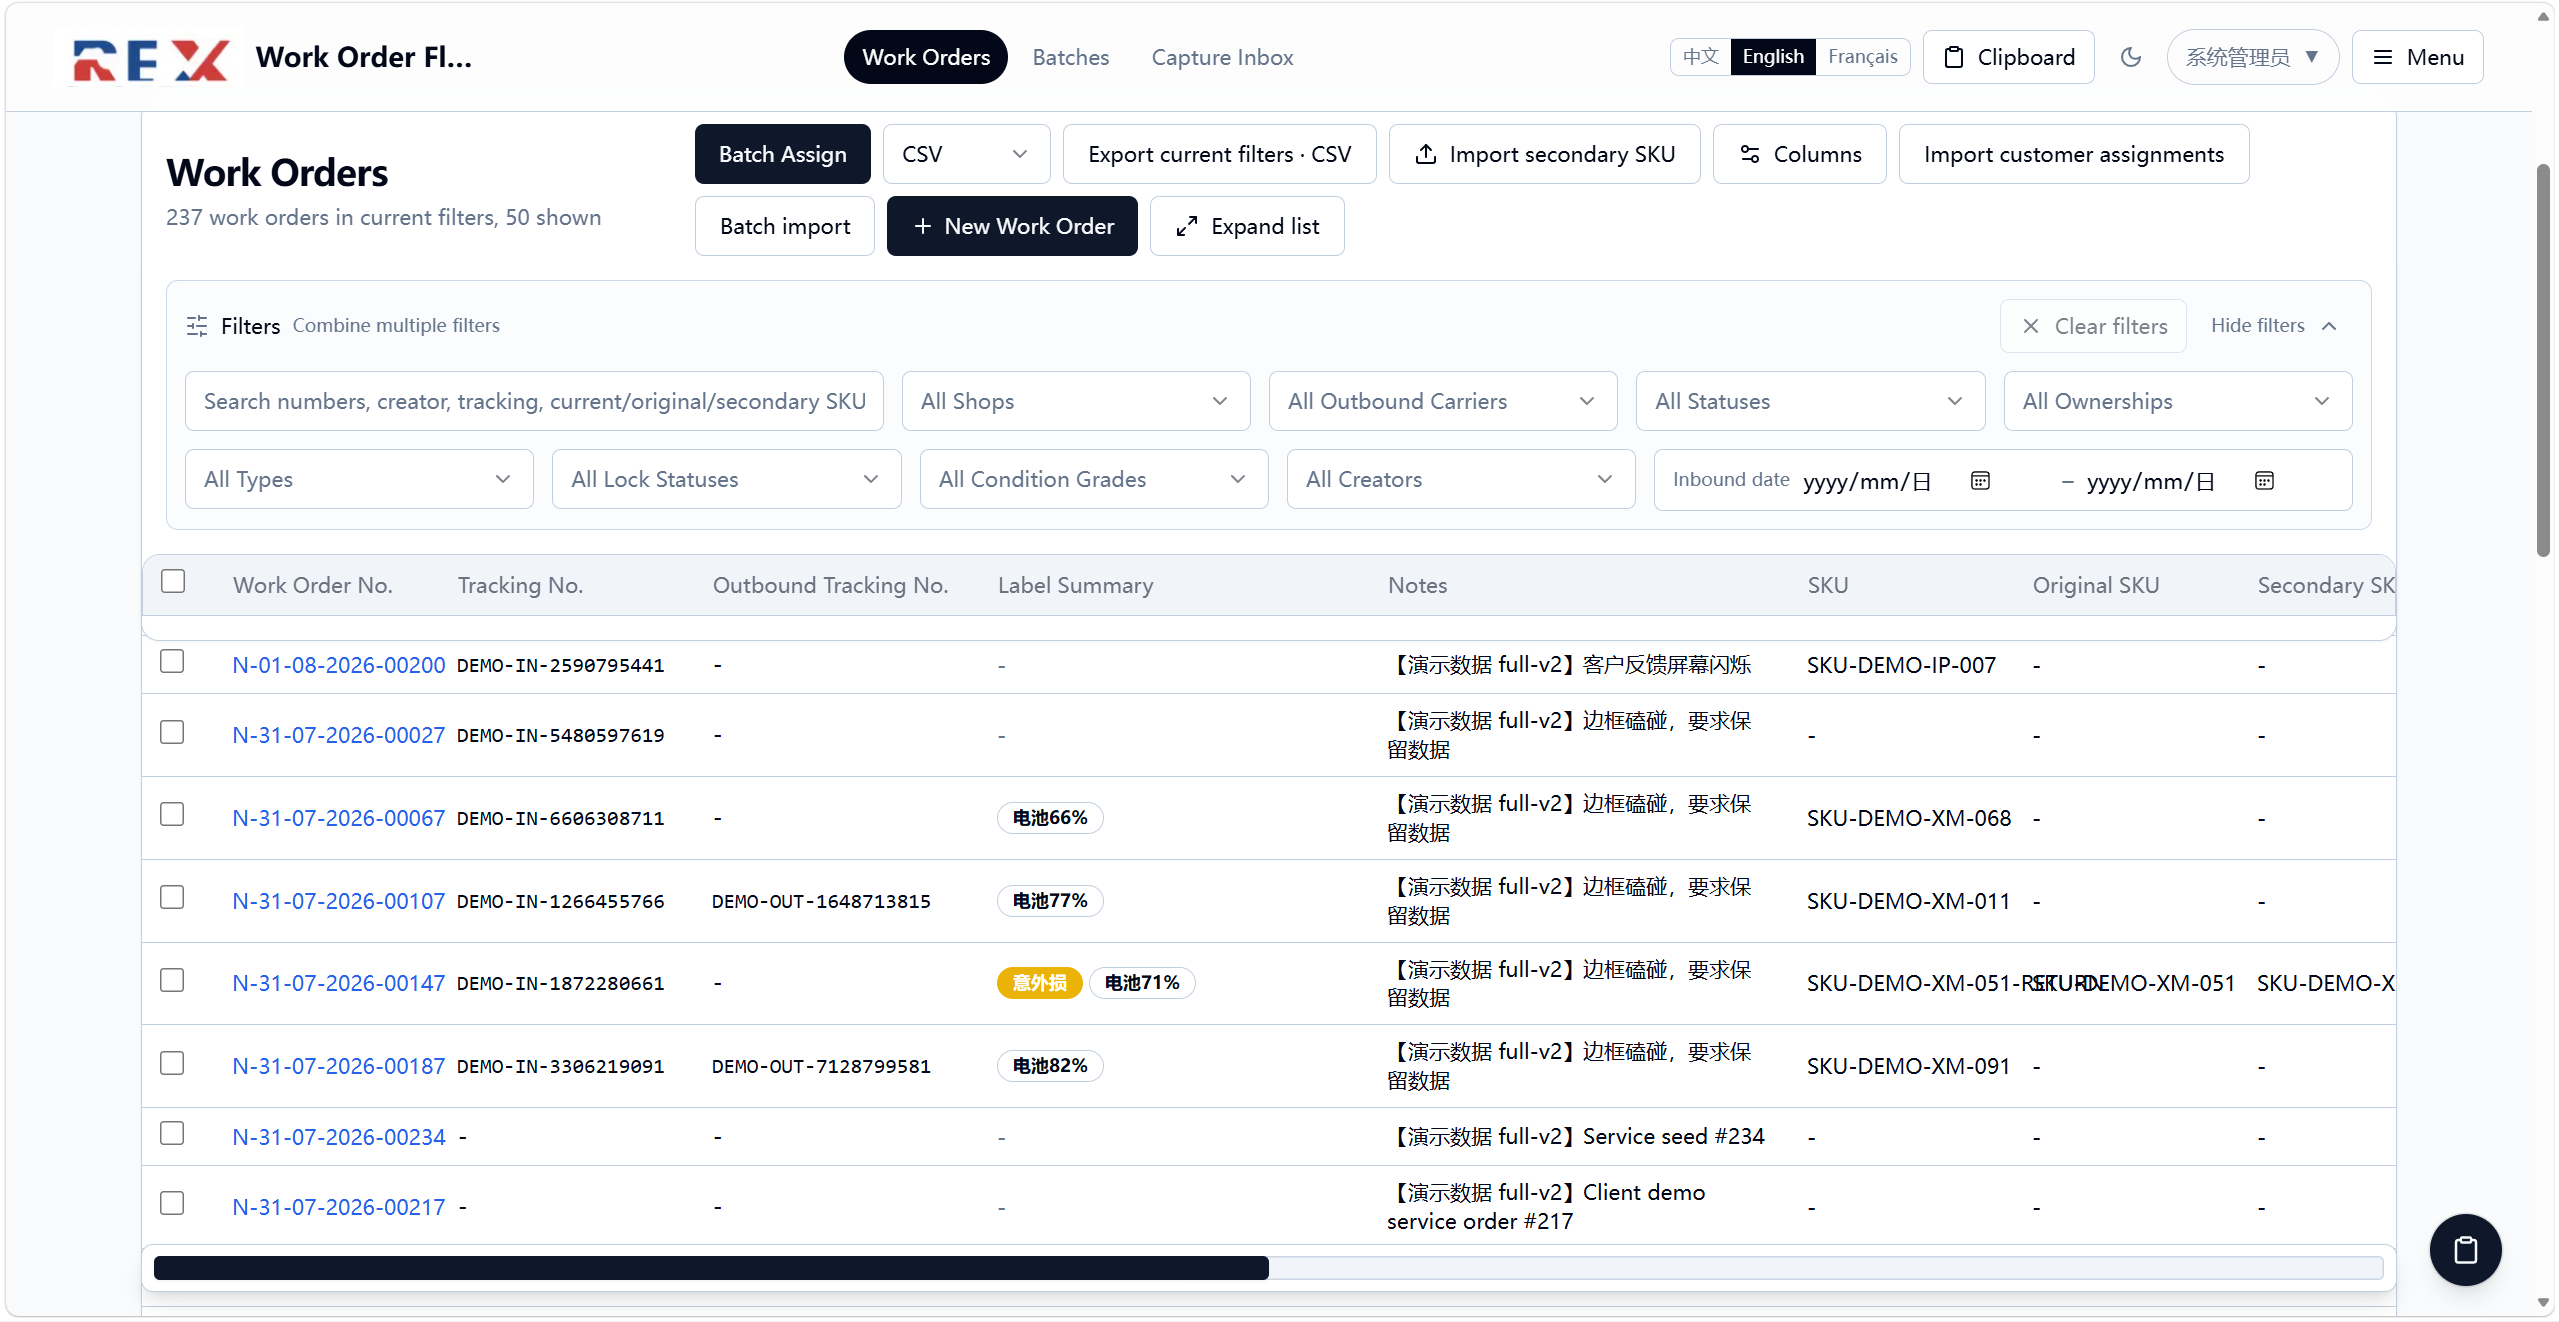The width and height of the screenshot is (2559, 1322).
Task: Switch to Capture Inbox tab
Action: pos(1222,57)
